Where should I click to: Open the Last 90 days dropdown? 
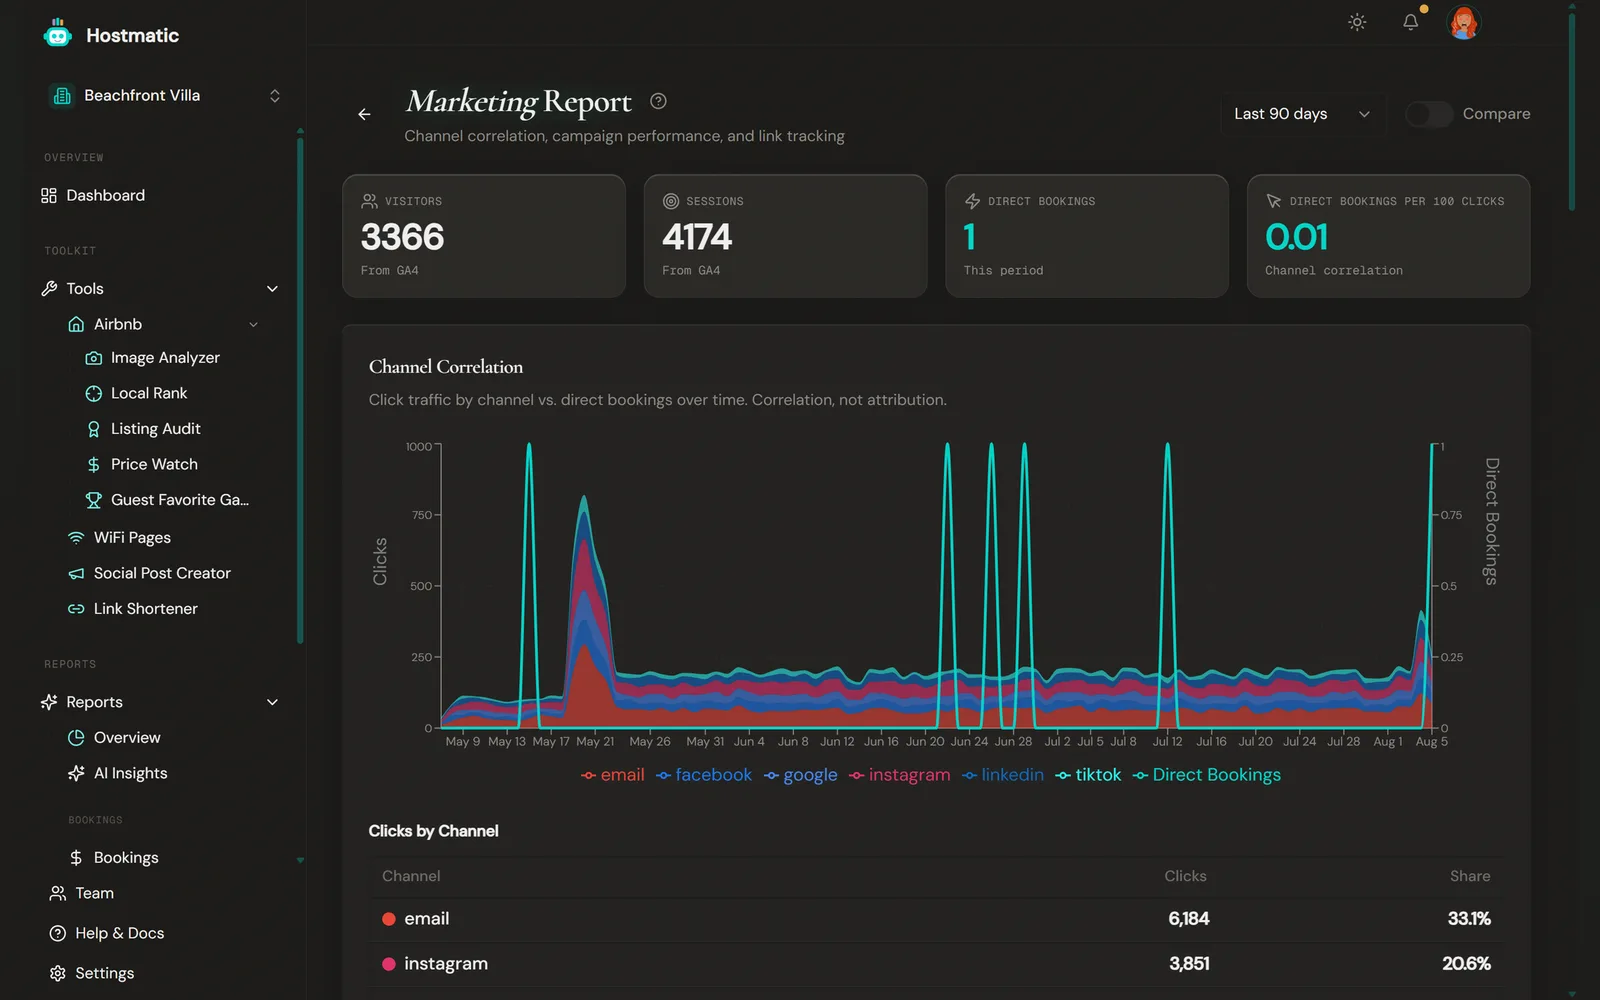(1303, 114)
